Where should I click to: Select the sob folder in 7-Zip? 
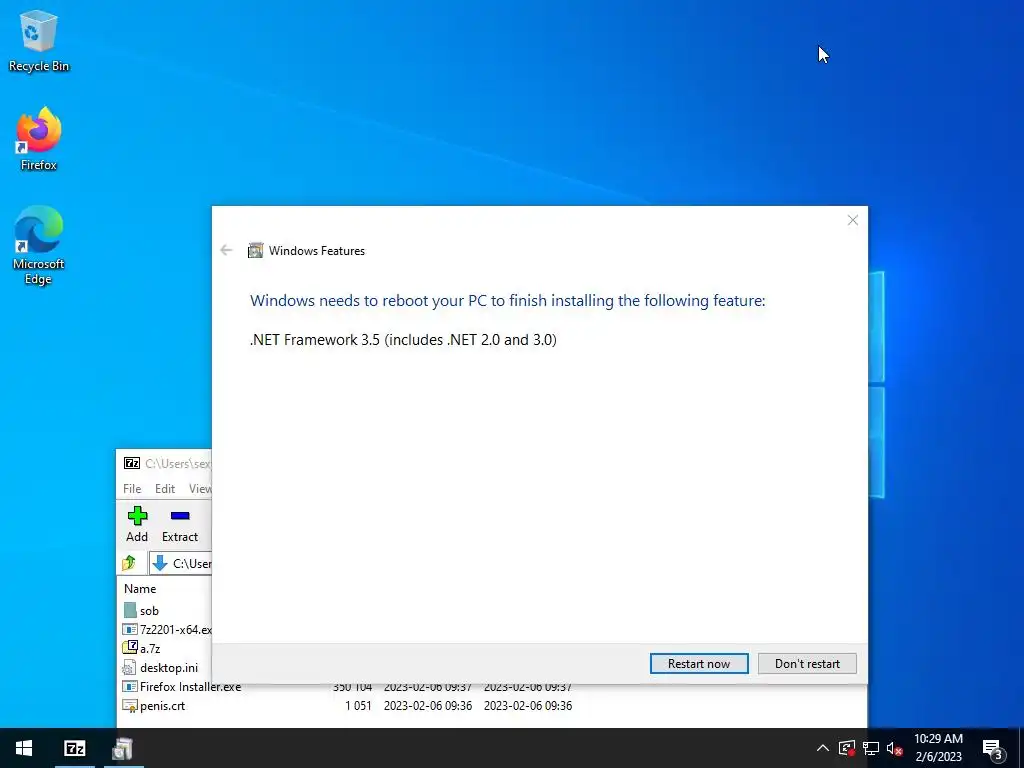click(x=150, y=611)
